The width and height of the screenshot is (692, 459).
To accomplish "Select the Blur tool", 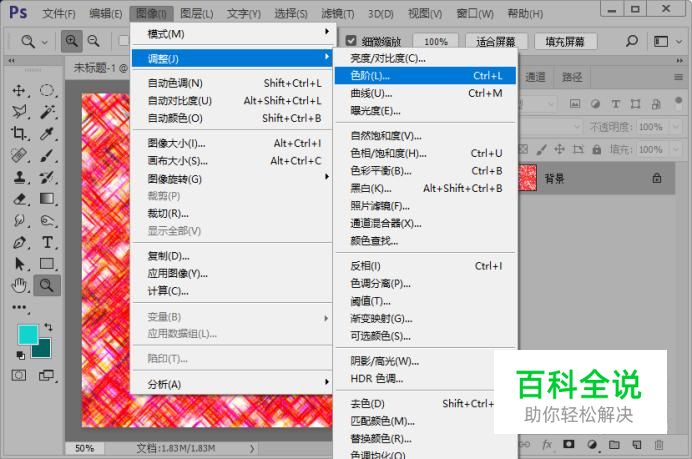I will tap(19, 220).
